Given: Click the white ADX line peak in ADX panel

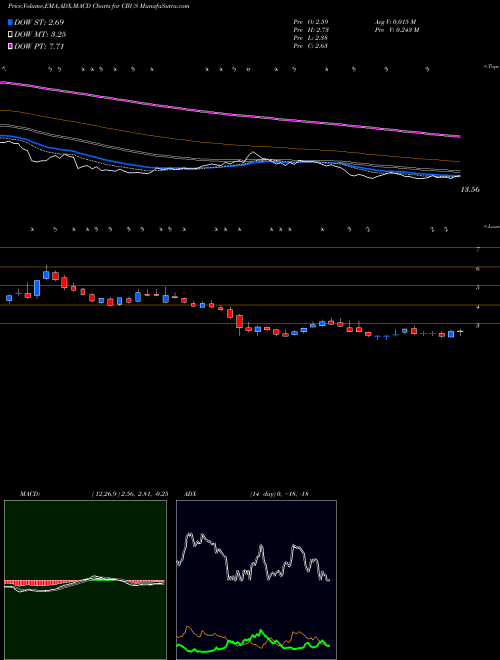Looking at the screenshot, I should point(190,535).
